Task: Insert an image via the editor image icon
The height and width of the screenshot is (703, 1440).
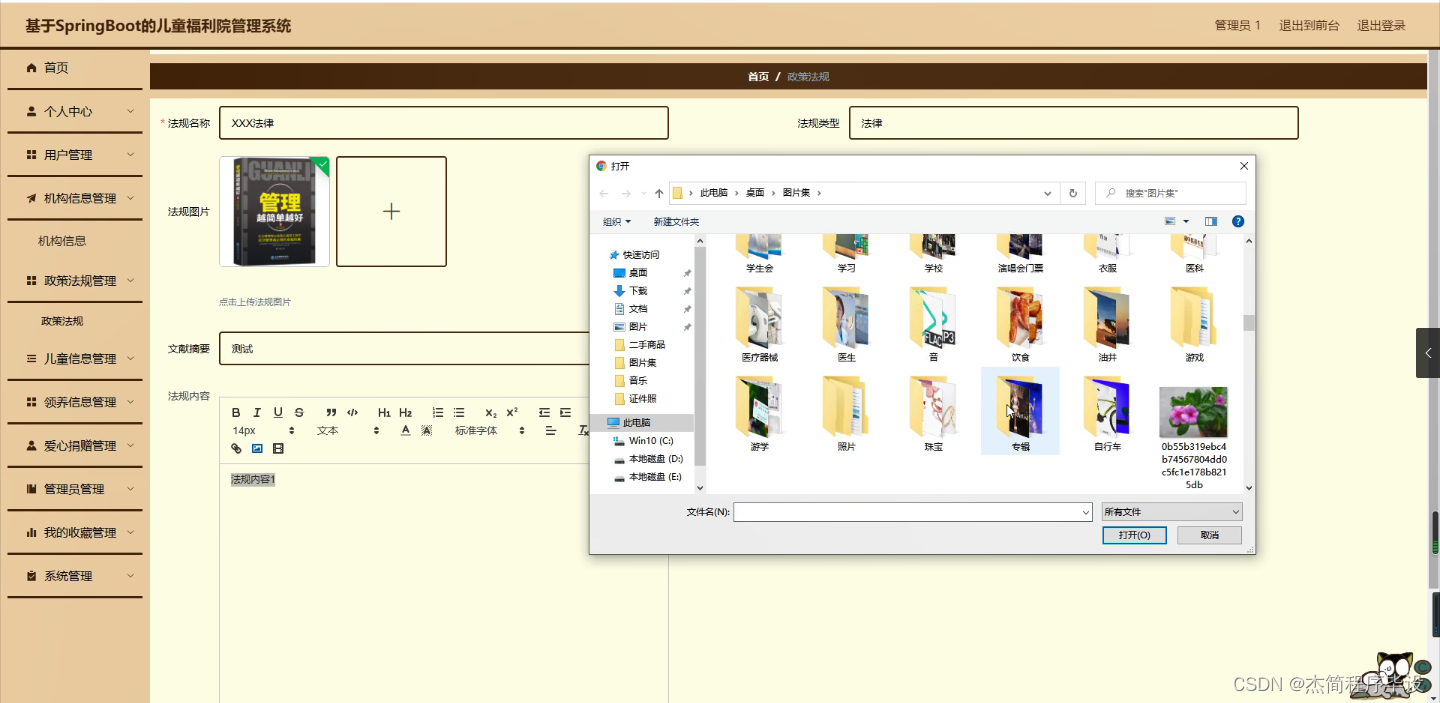Action: tap(256, 448)
